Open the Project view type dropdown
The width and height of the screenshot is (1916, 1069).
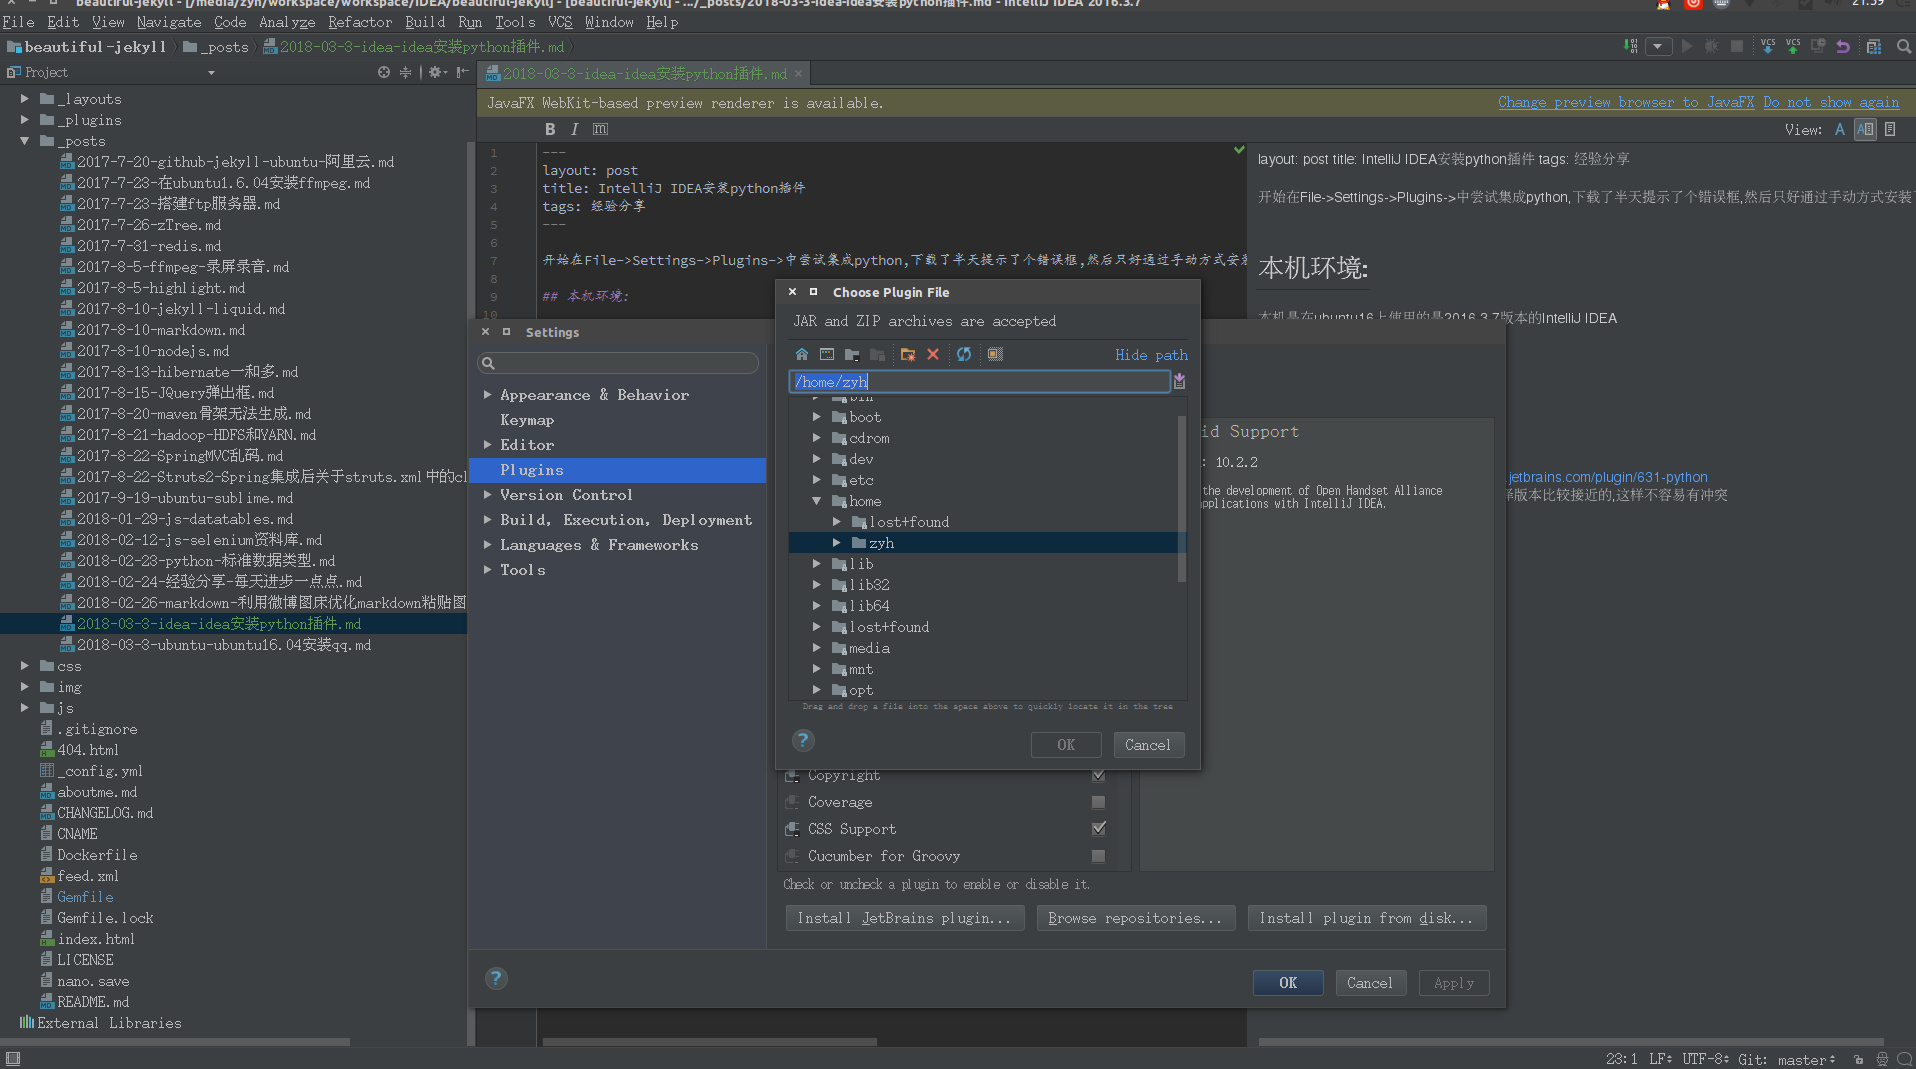click(211, 72)
